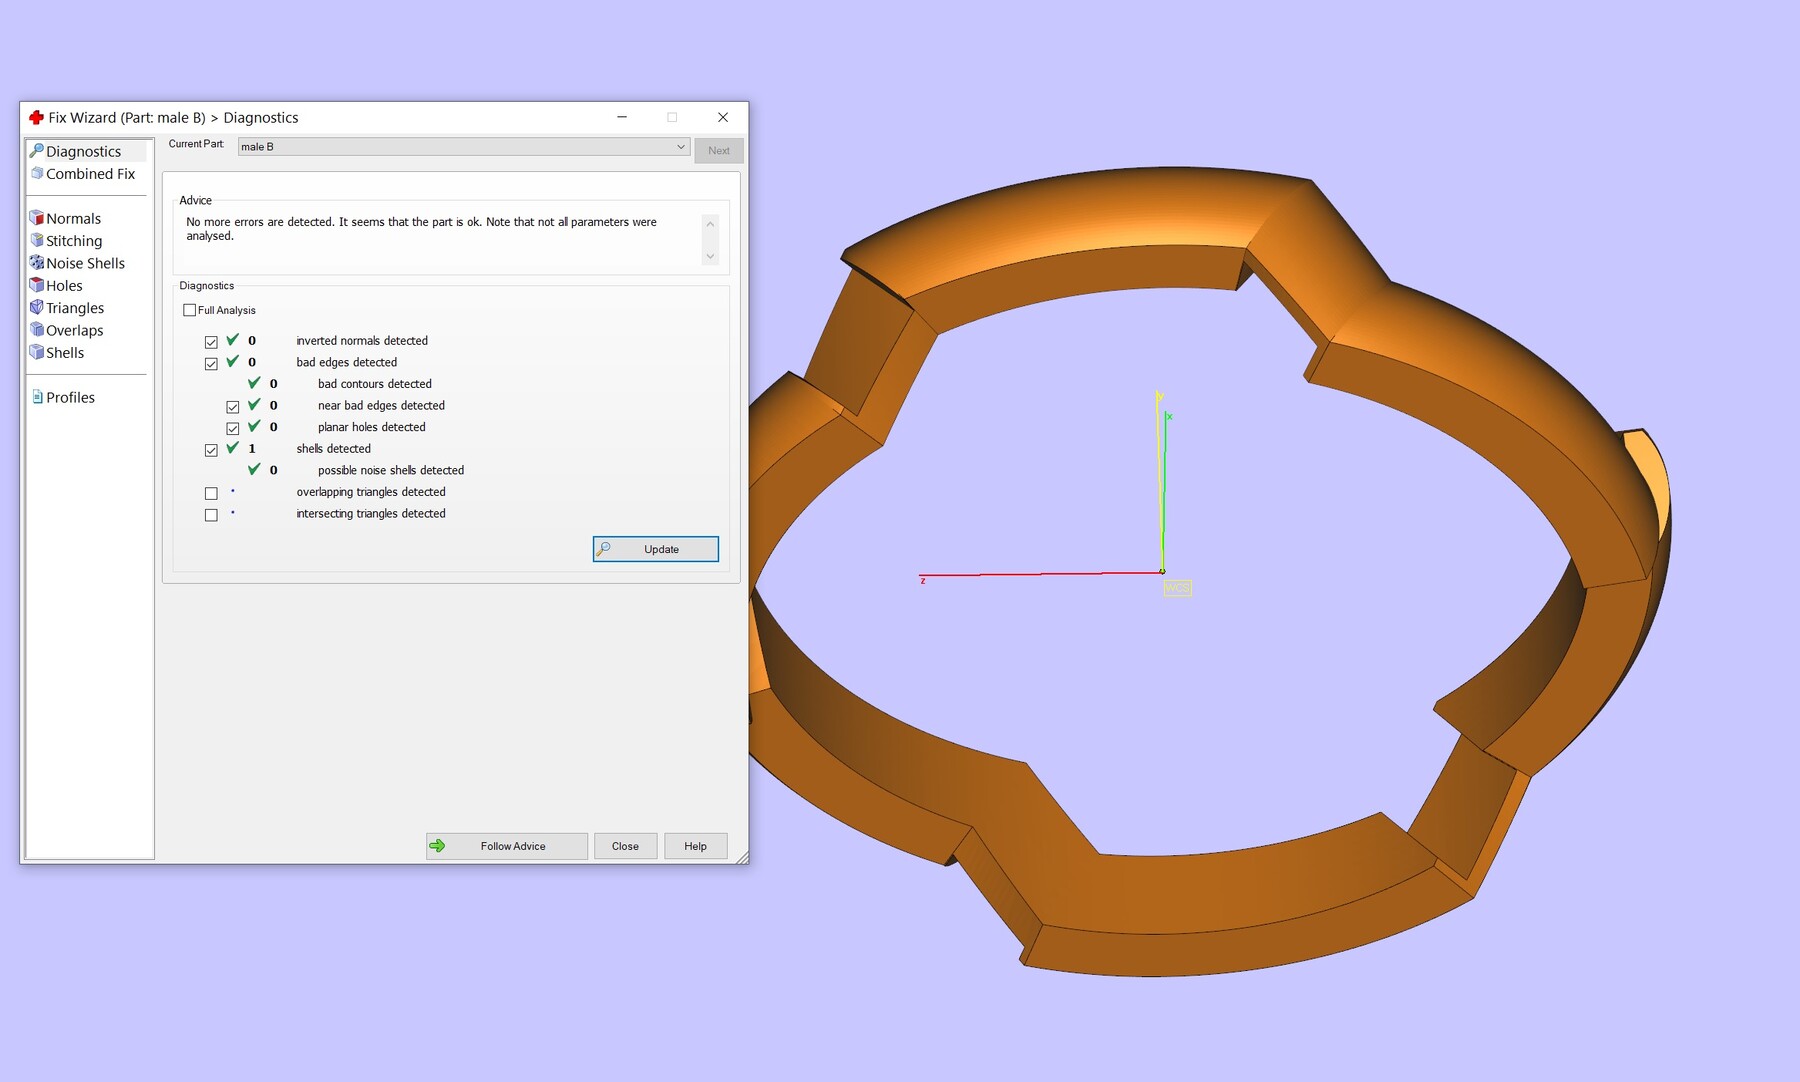
Task: Click the Shells icon in sidebar
Action: pyautogui.click(x=37, y=352)
